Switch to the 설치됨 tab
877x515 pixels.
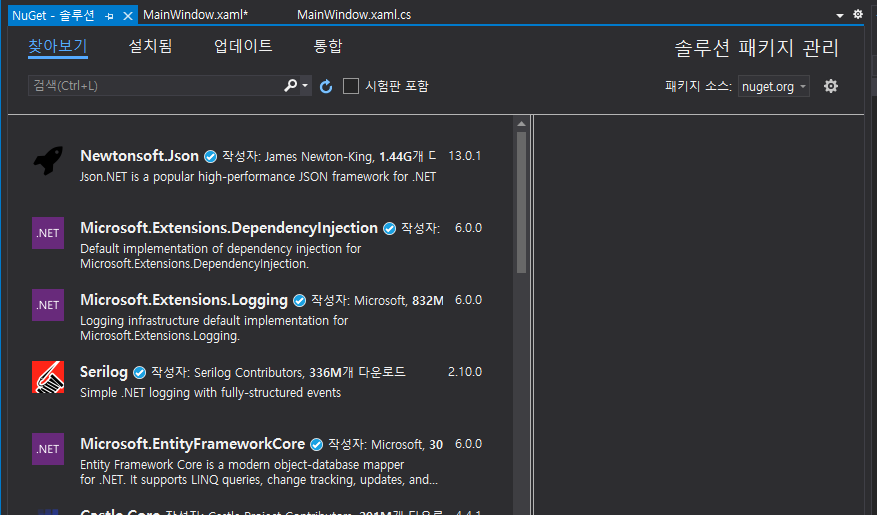150,46
